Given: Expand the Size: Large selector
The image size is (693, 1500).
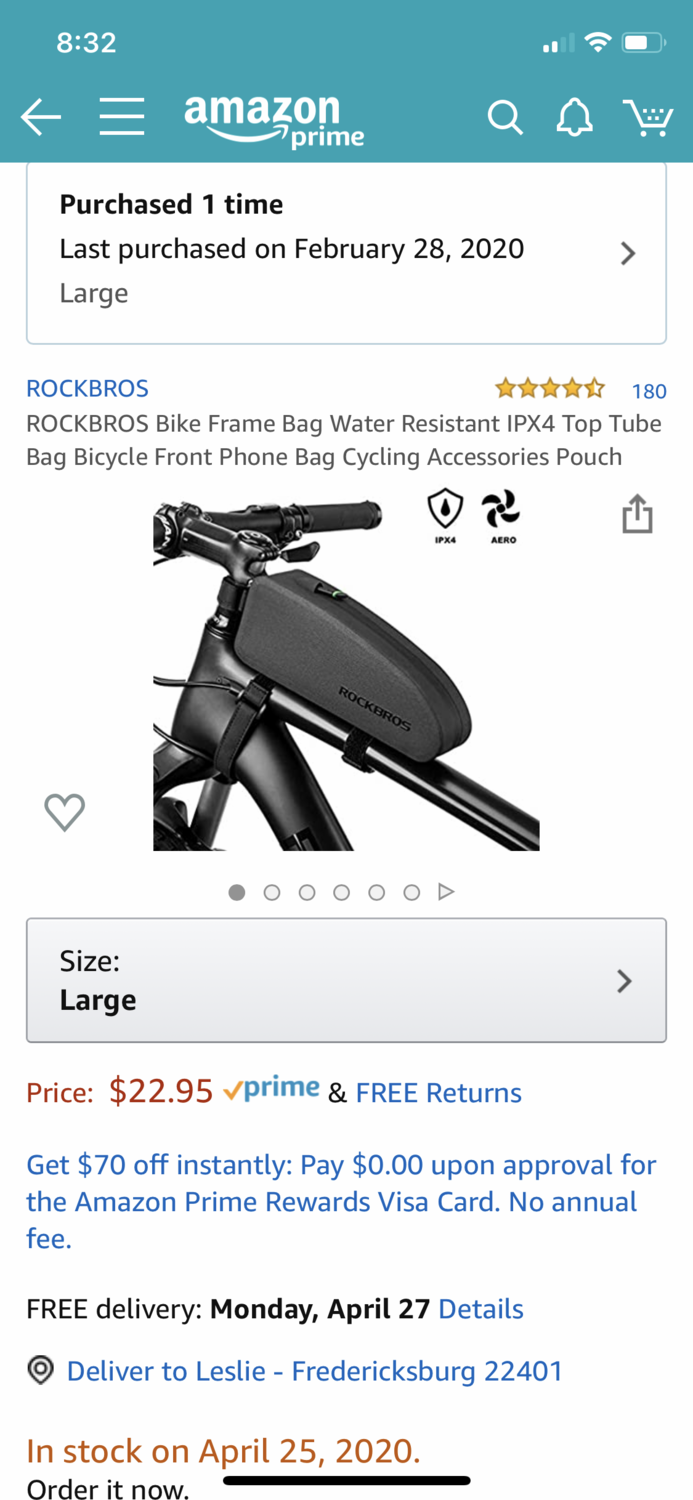Looking at the screenshot, I should click(x=346, y=980).
